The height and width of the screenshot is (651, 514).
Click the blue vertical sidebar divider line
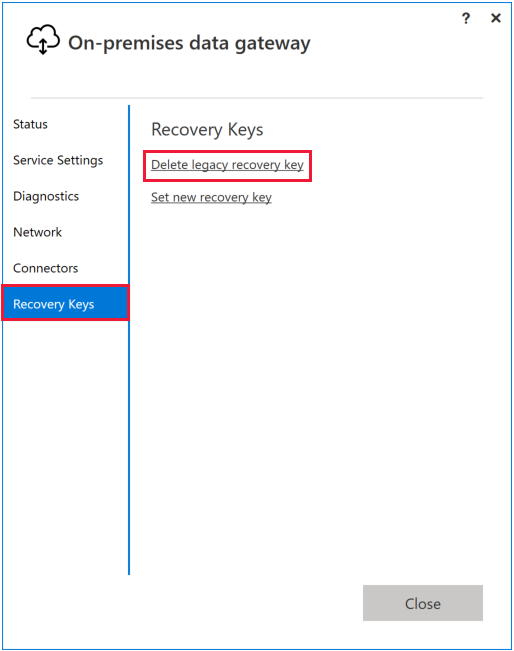(x=129, y=340)
